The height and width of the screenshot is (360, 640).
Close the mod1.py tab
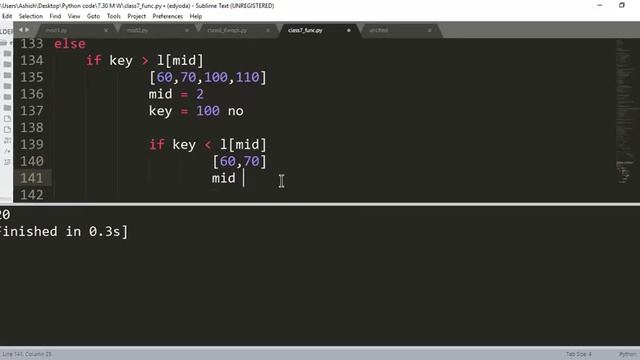(106, 30)
